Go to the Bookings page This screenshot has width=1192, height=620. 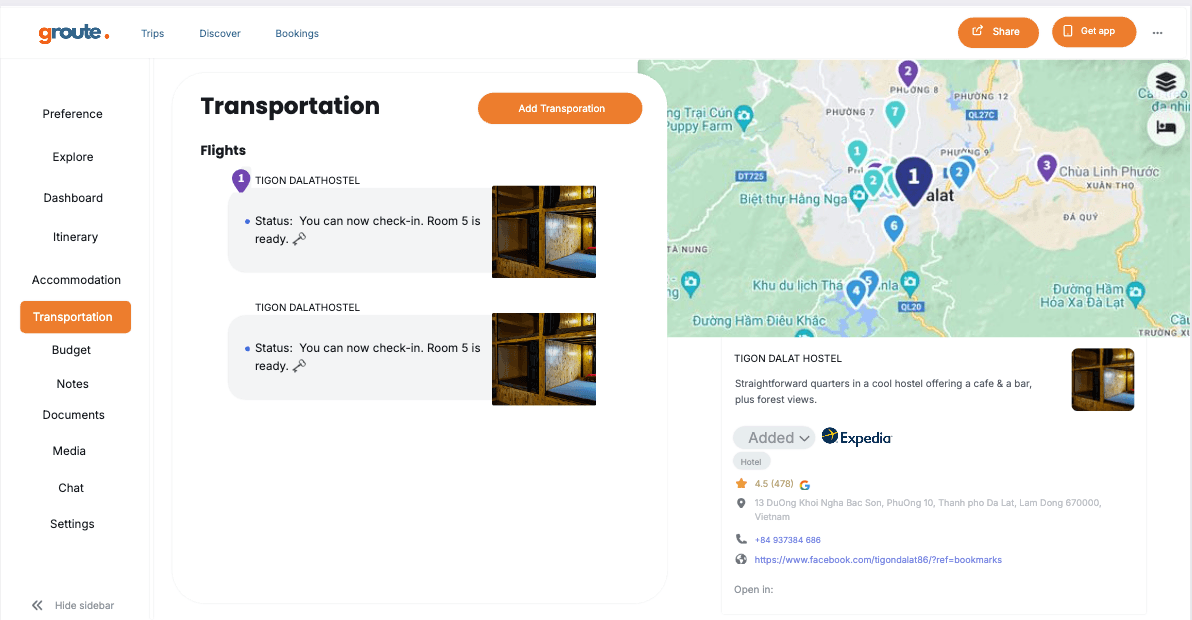(297, 33)
